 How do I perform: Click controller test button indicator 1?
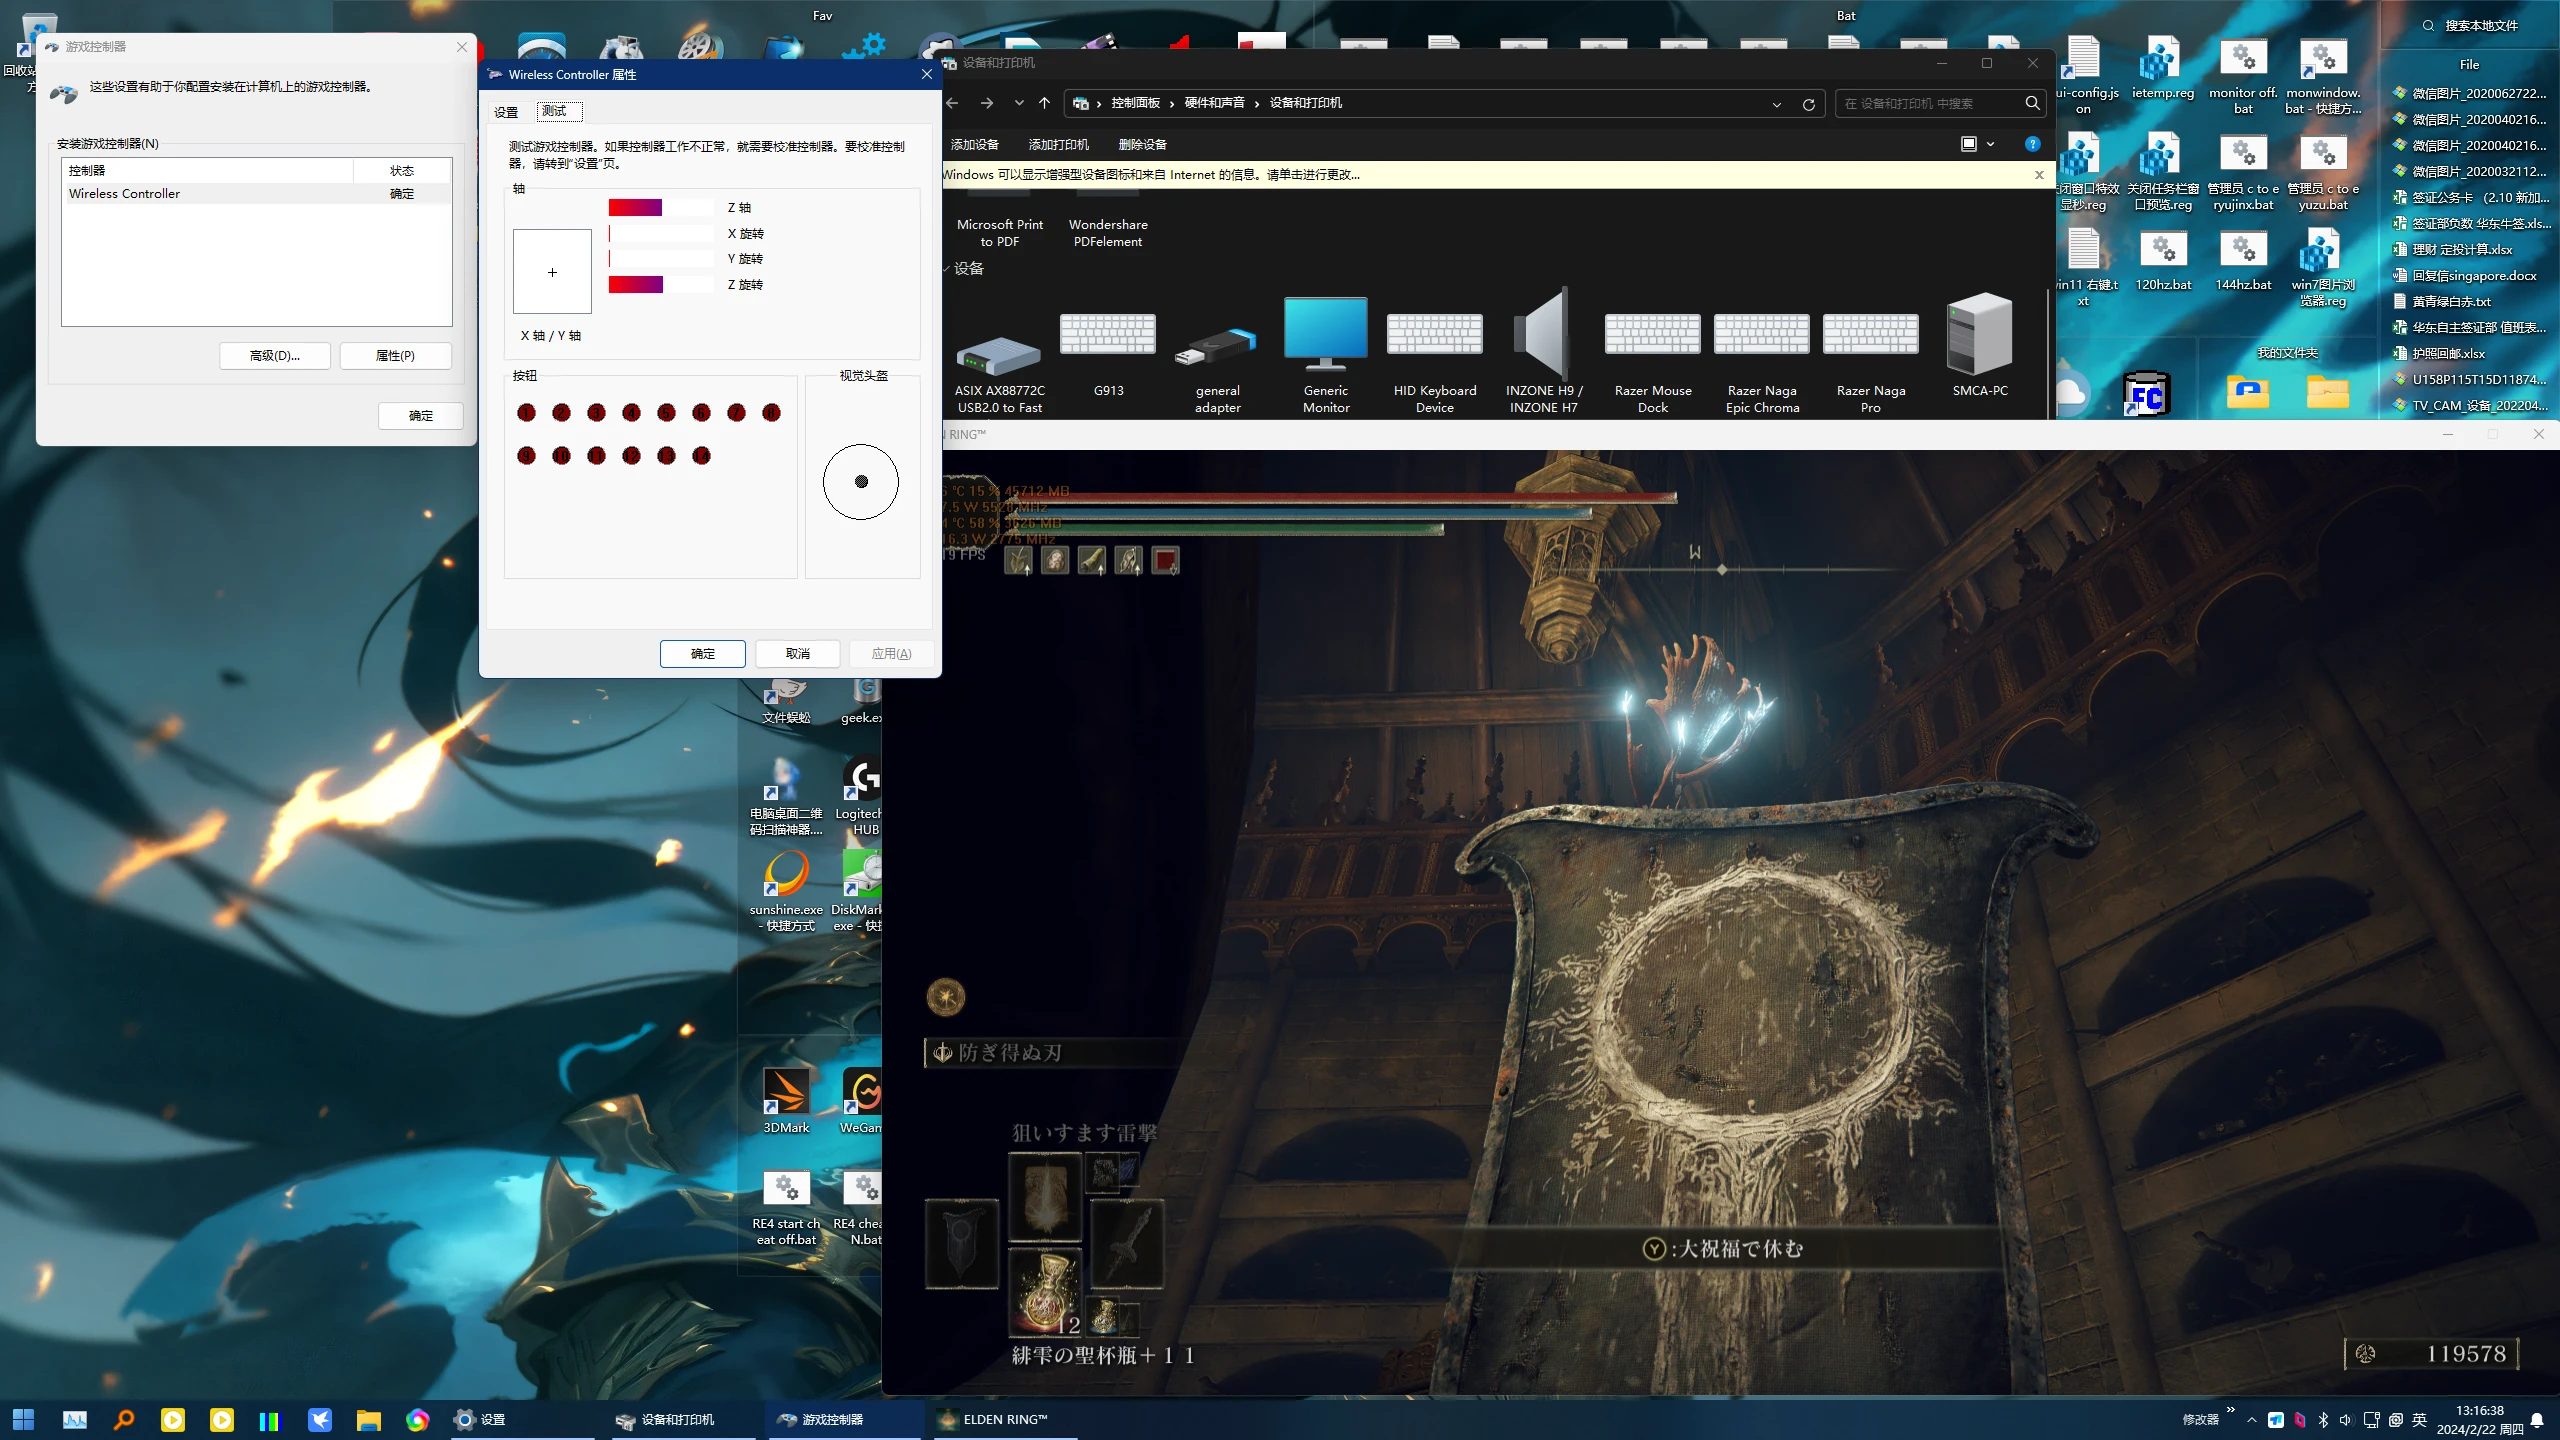527,413
